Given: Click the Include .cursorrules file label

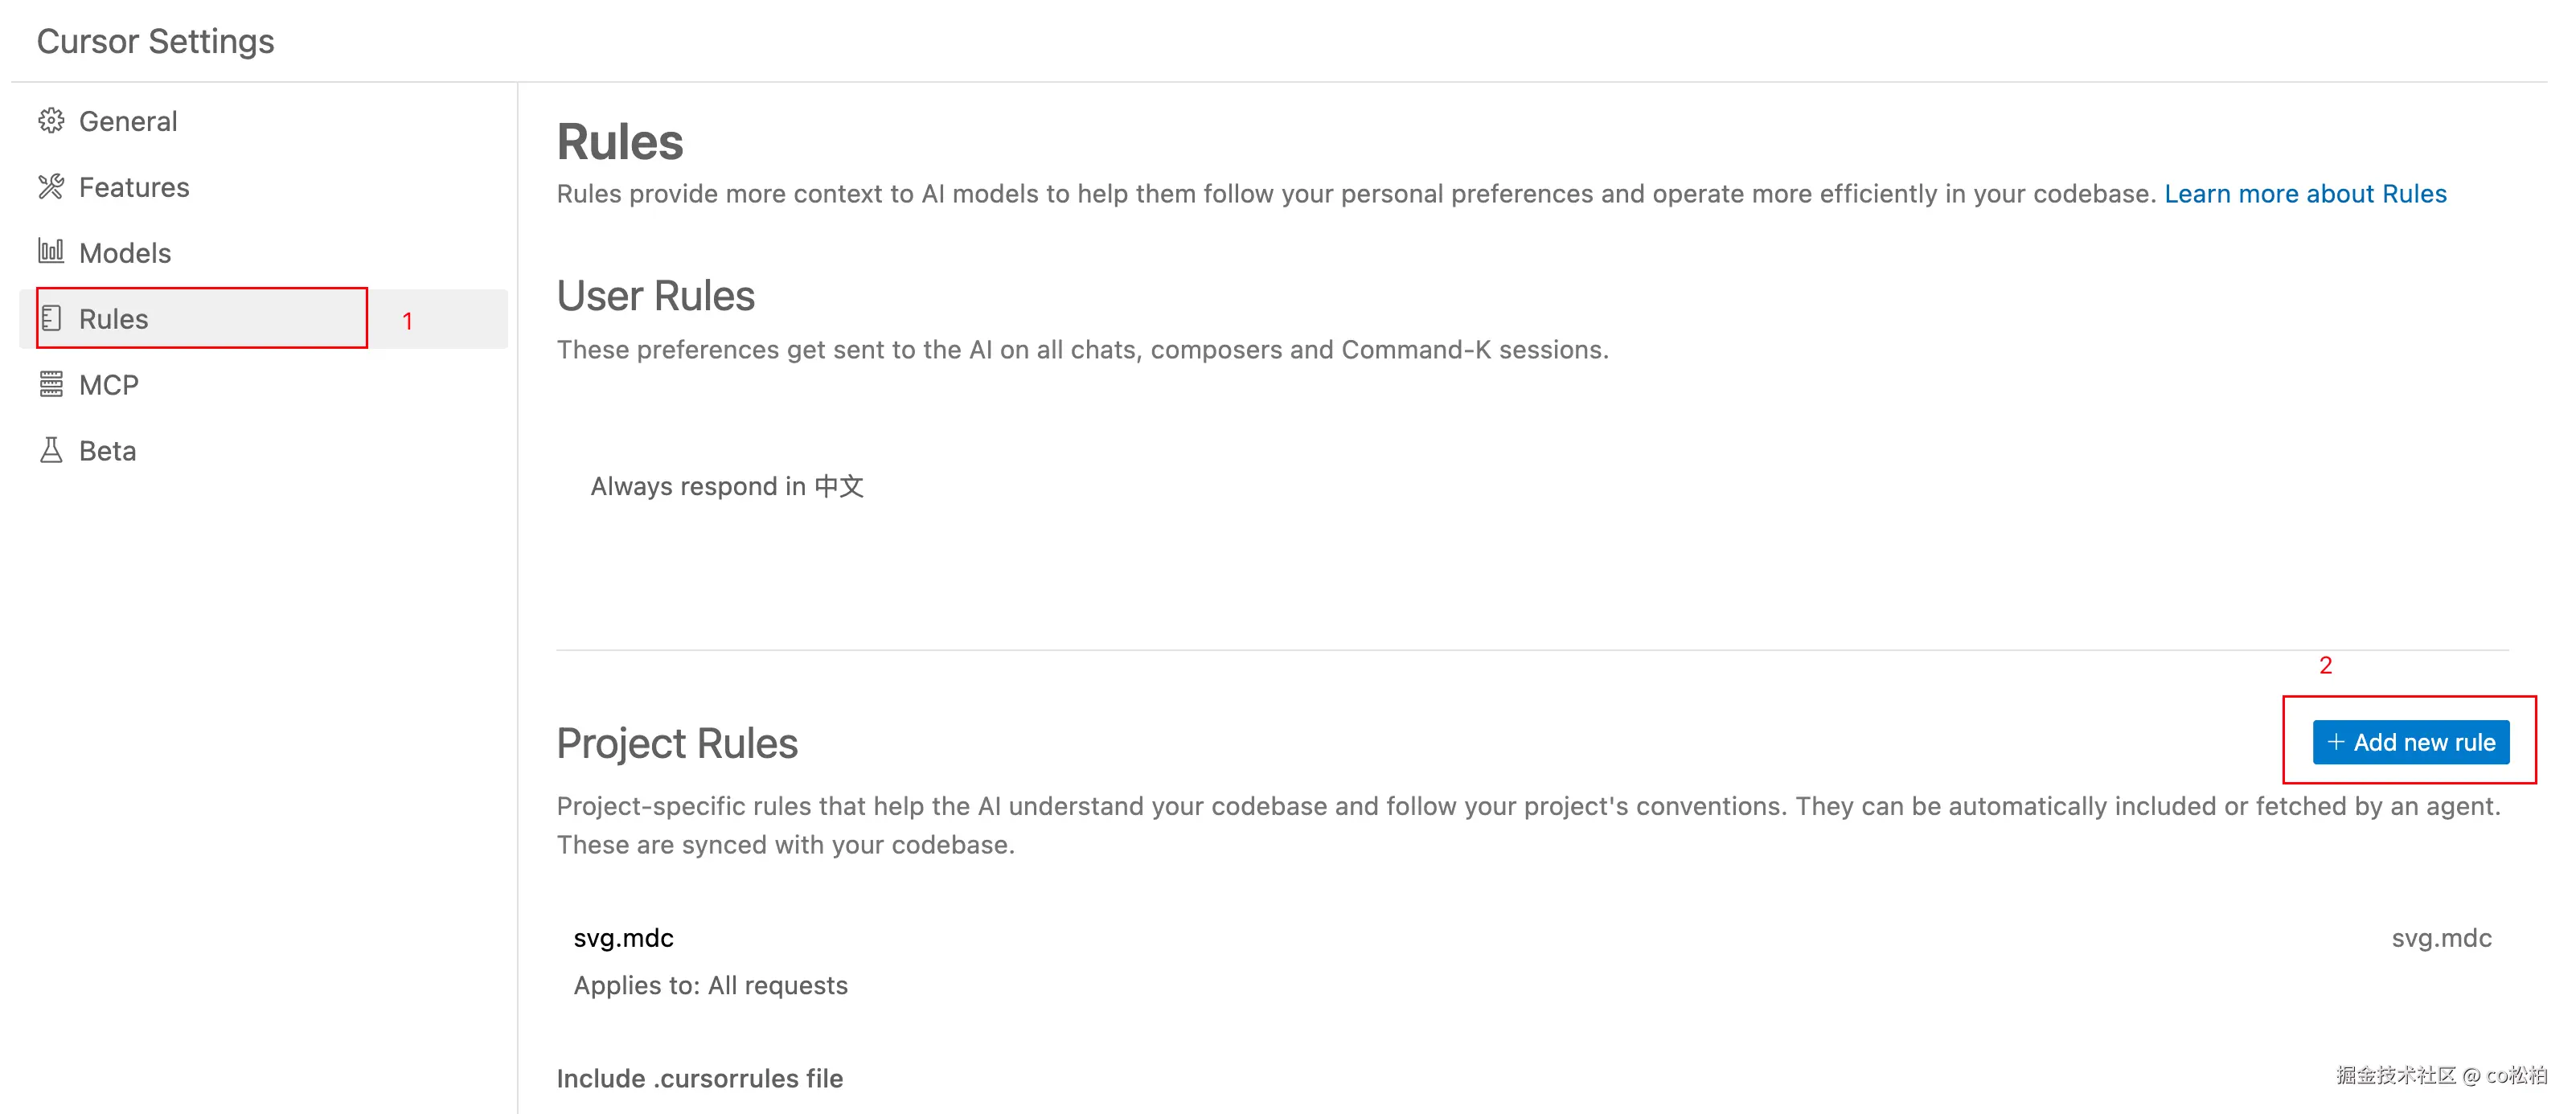Looking at the screenshot, I should click(x=699, y=1079).
